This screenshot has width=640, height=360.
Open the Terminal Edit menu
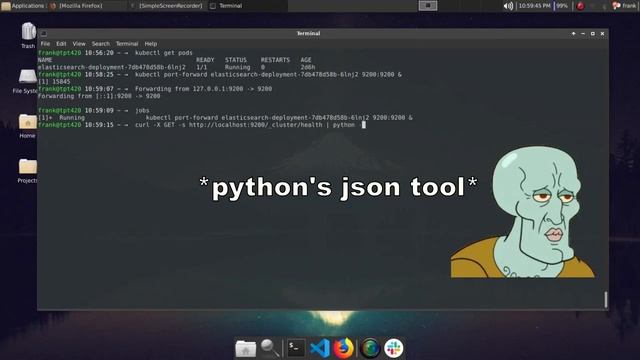pos(61,44)
